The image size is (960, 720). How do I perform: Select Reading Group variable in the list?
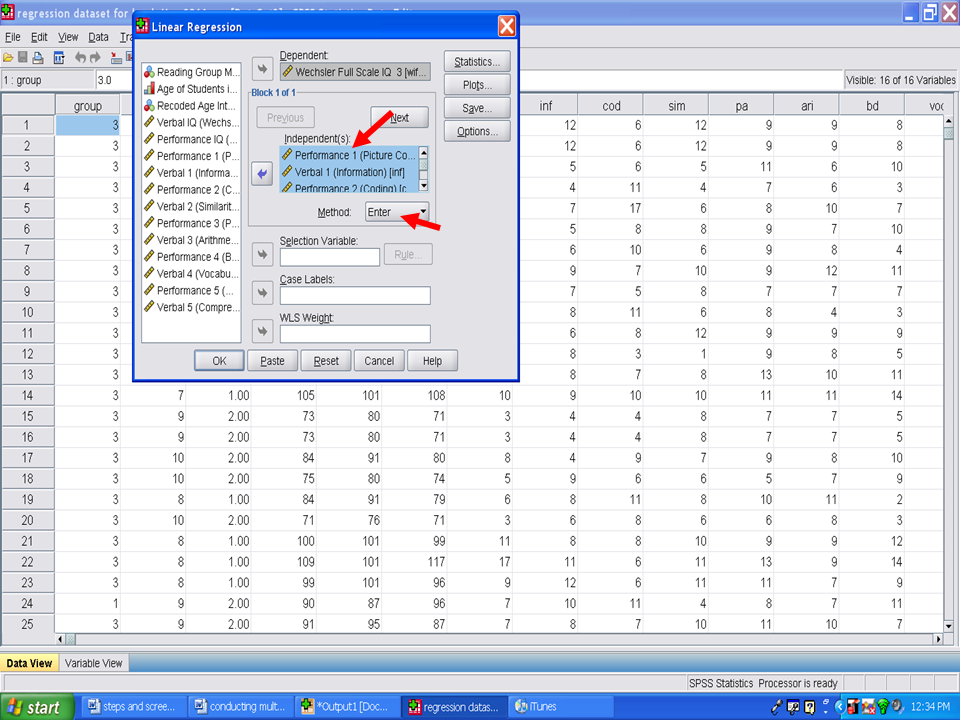(x=197, y=72)
